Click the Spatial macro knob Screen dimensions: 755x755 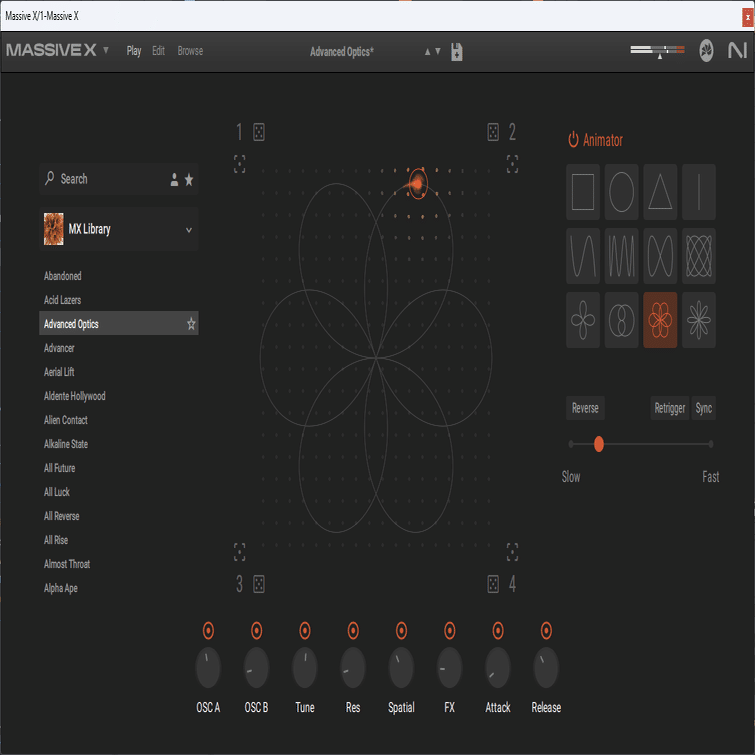pos(401,667)
